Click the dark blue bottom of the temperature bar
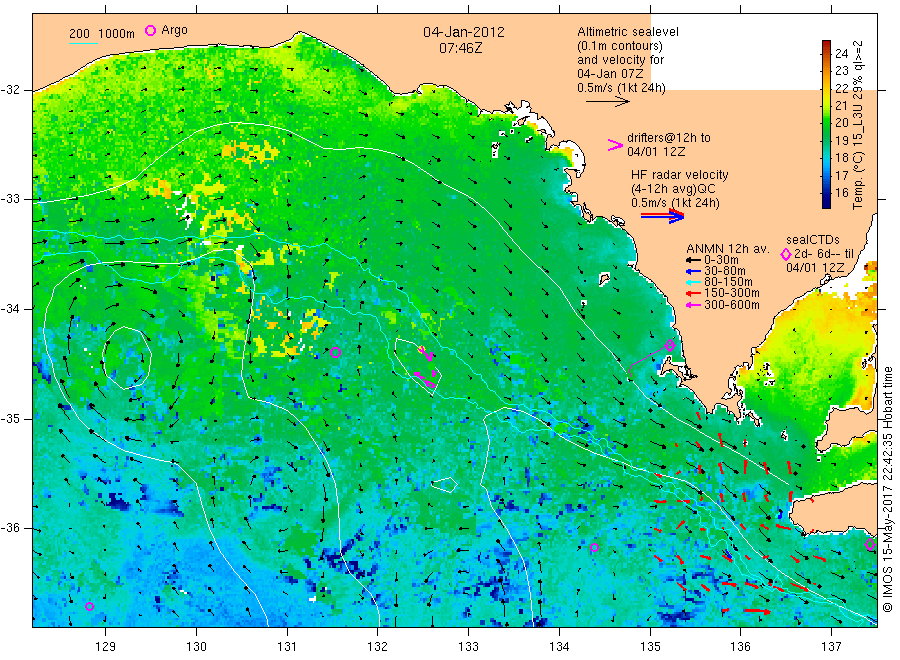 point(826,201)
